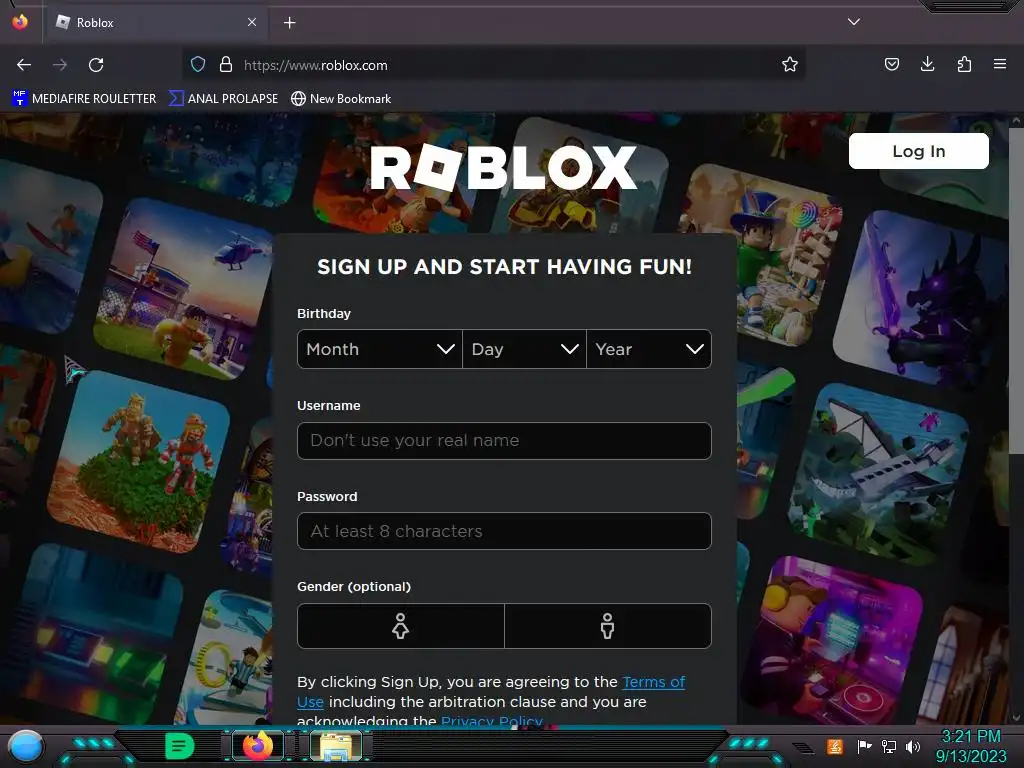The image size is (1024, 768).
Task: Open the birthday Month dropdown
Action: click(379, 349)
